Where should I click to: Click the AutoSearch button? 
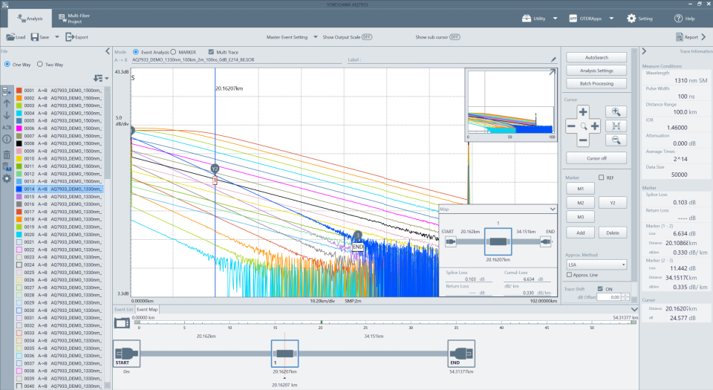[596, 57]
